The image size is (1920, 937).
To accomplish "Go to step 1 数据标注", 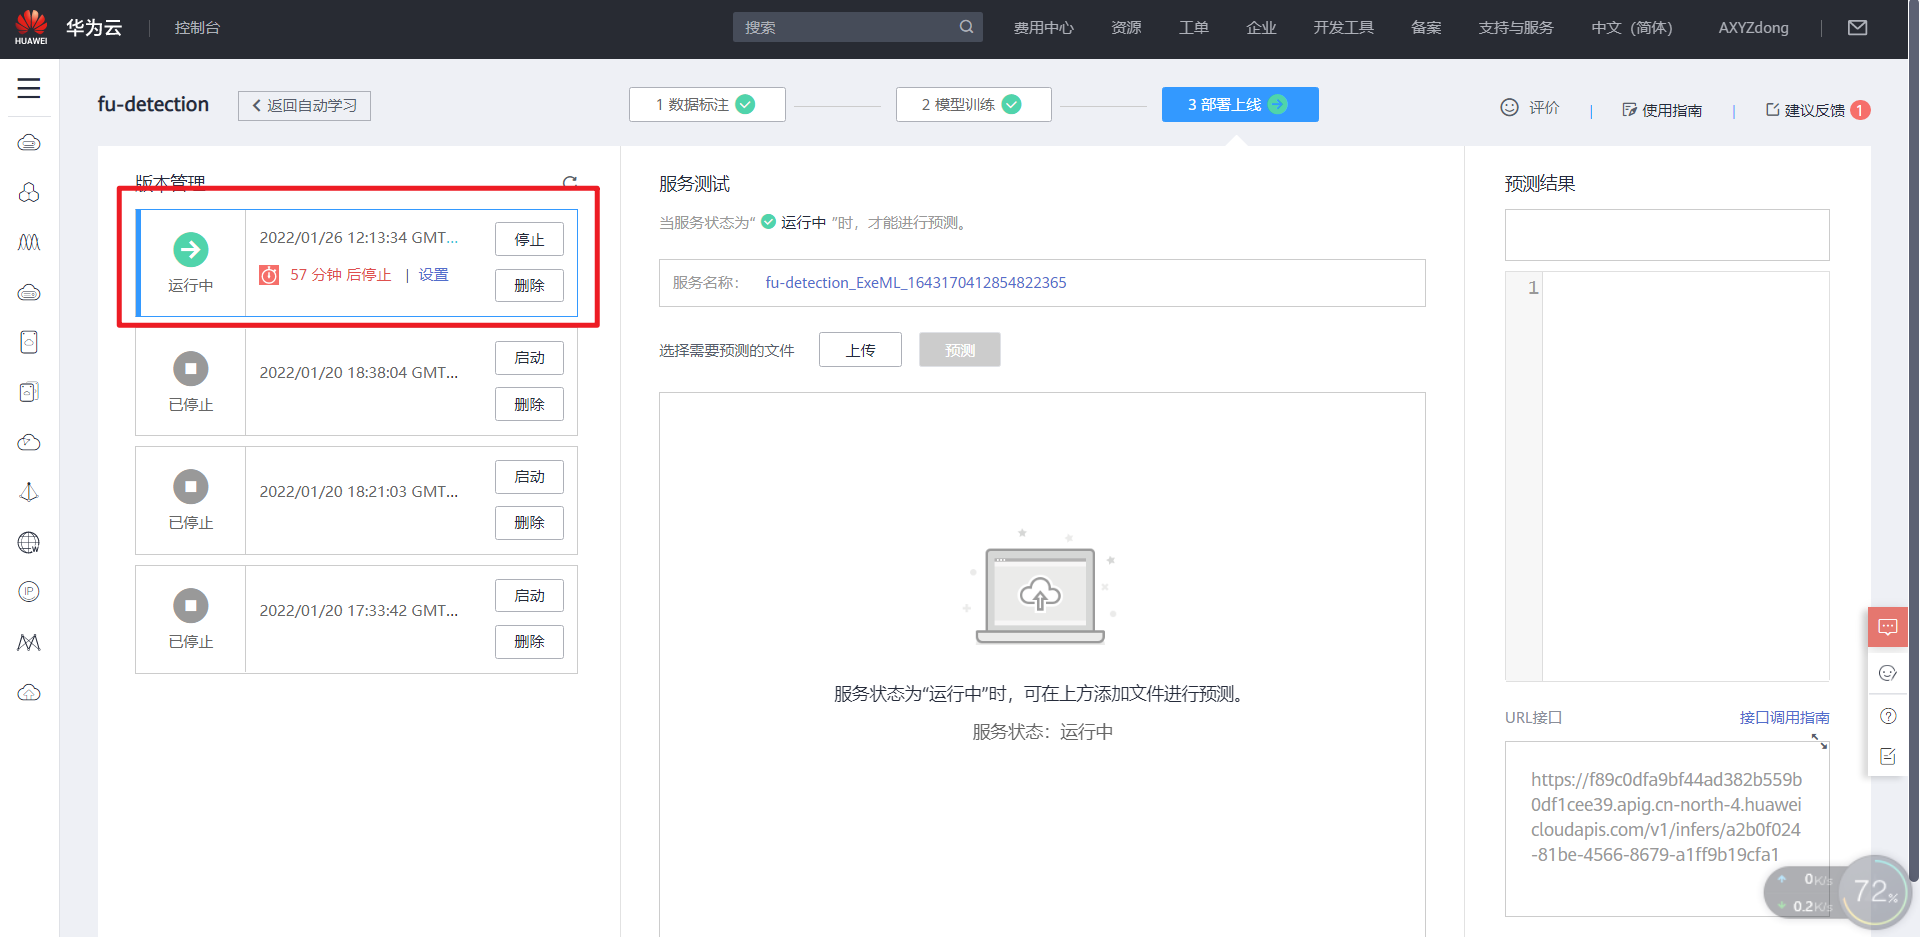I will [x=707, y=104].
